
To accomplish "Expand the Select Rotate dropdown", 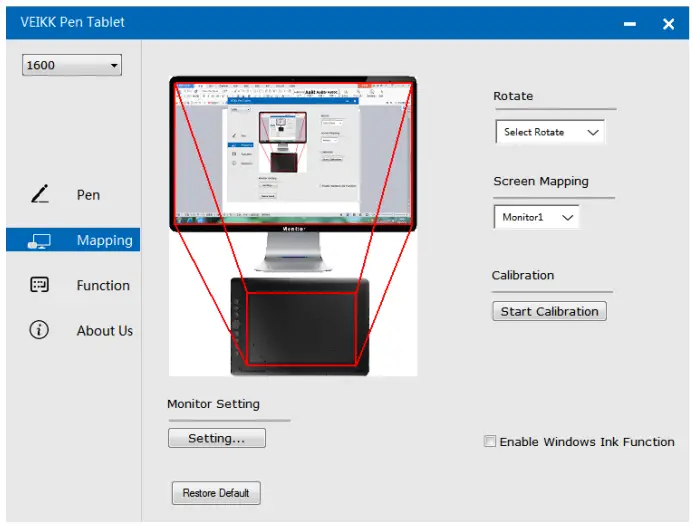I will (550, 132).
